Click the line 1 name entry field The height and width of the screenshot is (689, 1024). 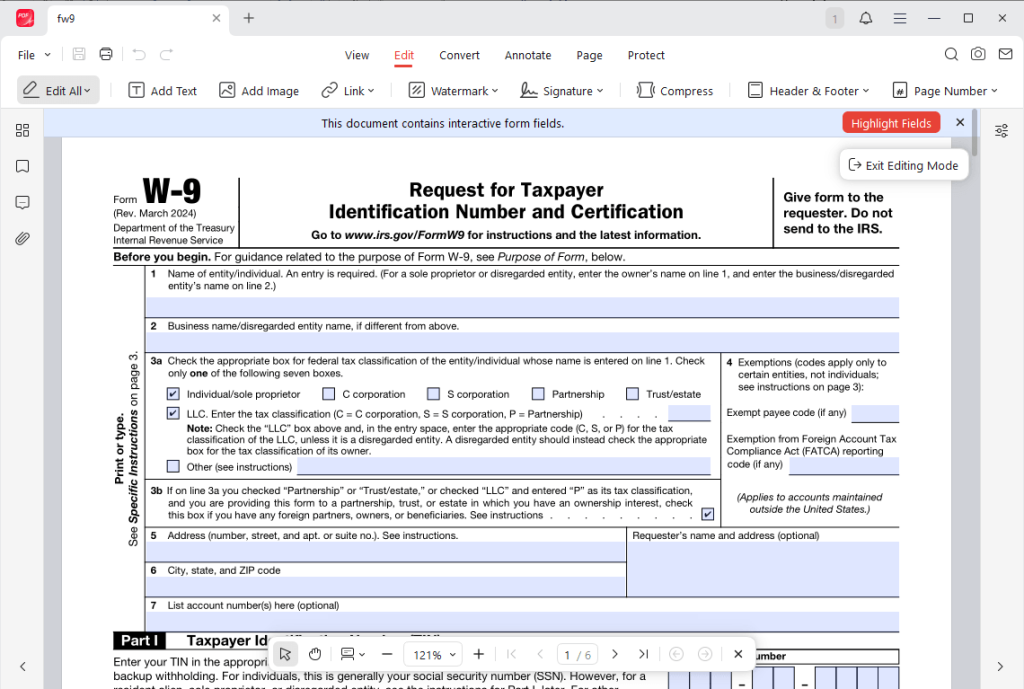tap(522, 307)
